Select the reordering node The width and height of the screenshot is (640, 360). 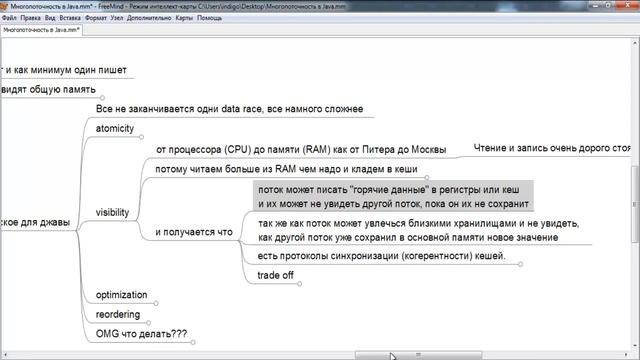(x=118, y=314)
